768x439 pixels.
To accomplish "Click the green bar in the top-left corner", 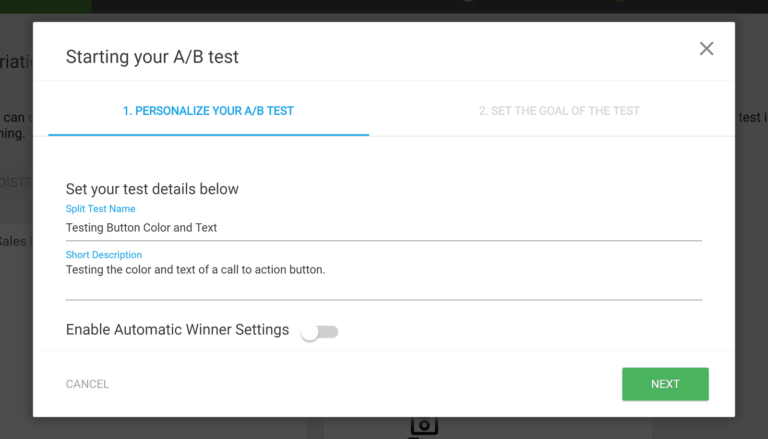I will (45, 5).
